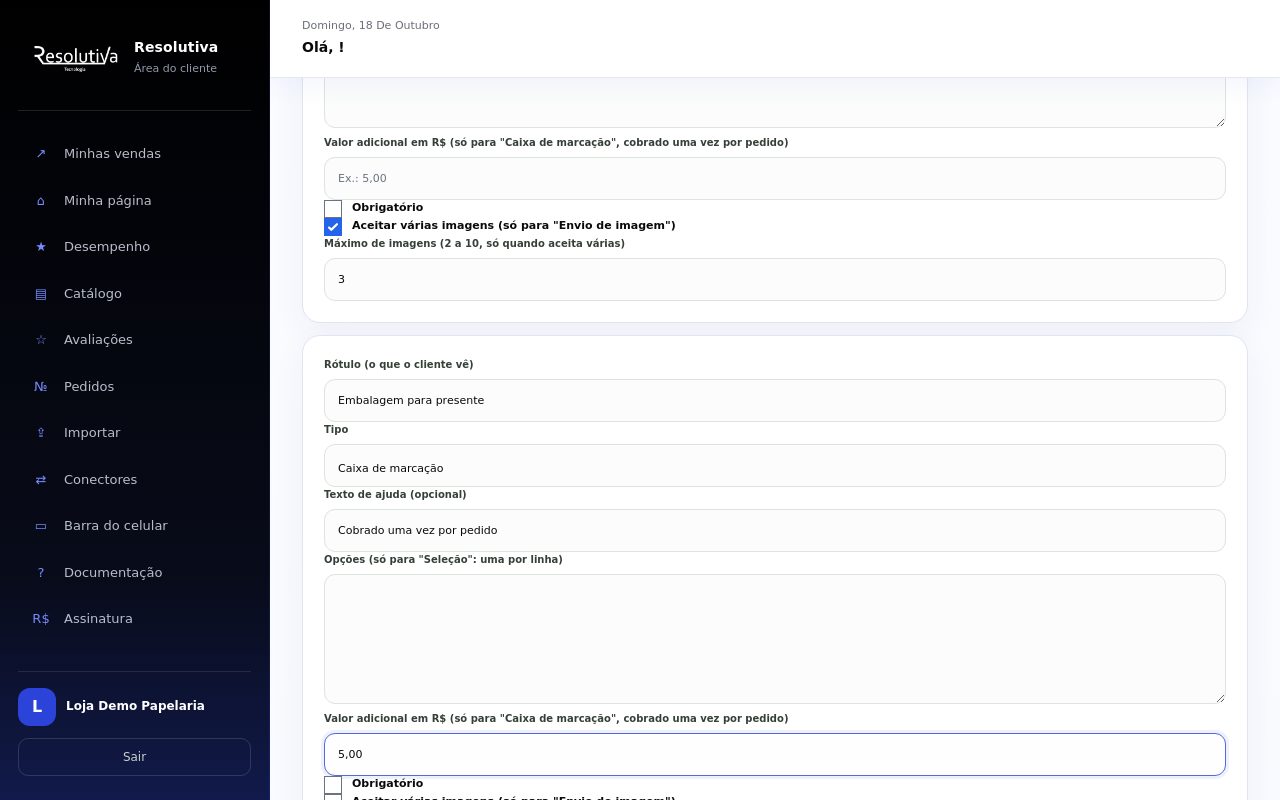Click the Loja Demo Papelaria avatar letter L

click(37, 707)
